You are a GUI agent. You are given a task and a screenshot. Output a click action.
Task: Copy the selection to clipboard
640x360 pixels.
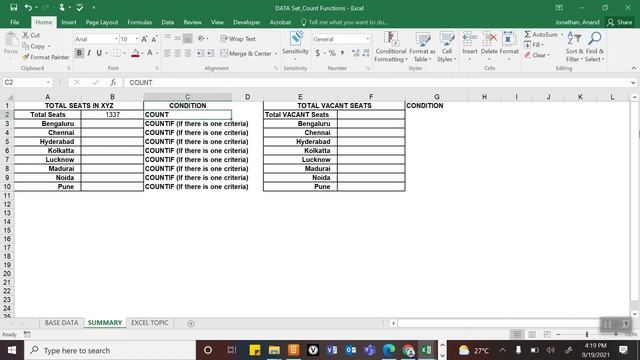click(34, 47)
